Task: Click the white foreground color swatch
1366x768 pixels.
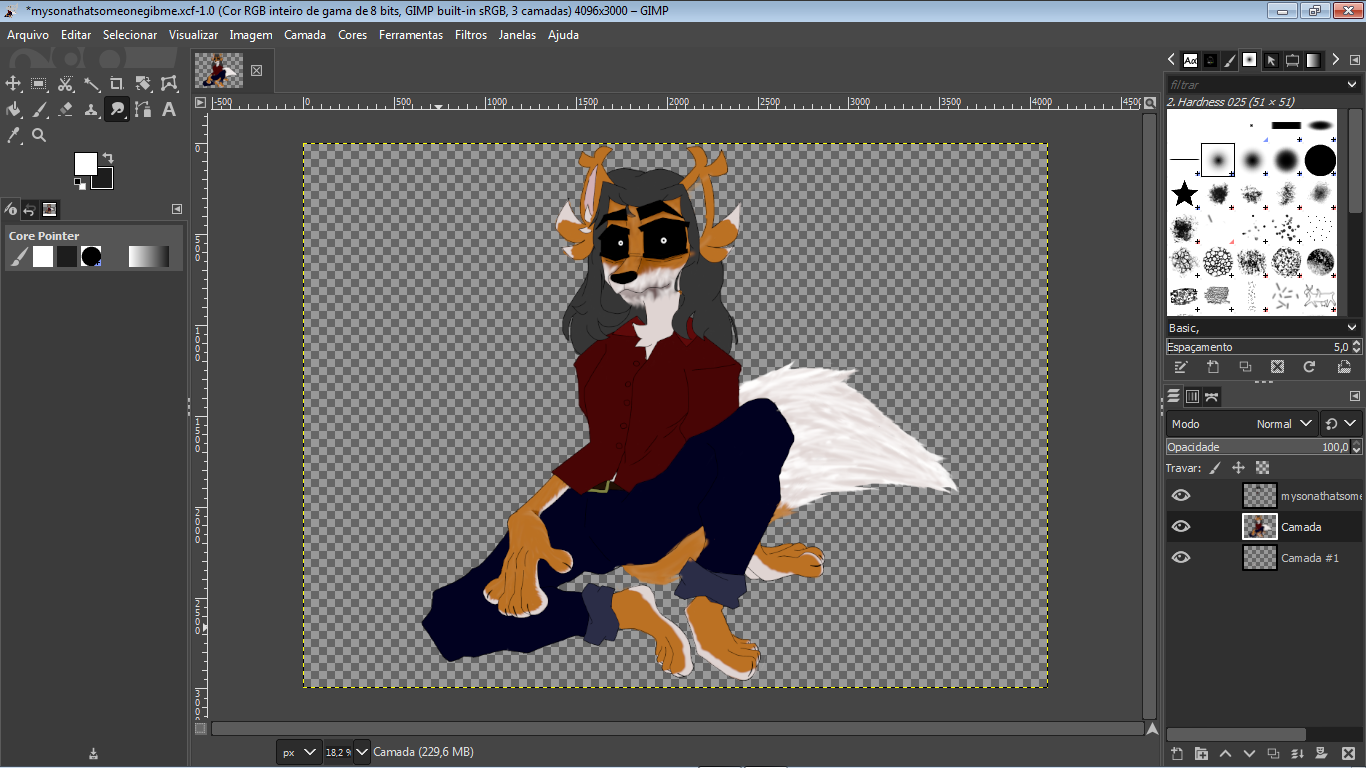Action: tap(85, 164)
